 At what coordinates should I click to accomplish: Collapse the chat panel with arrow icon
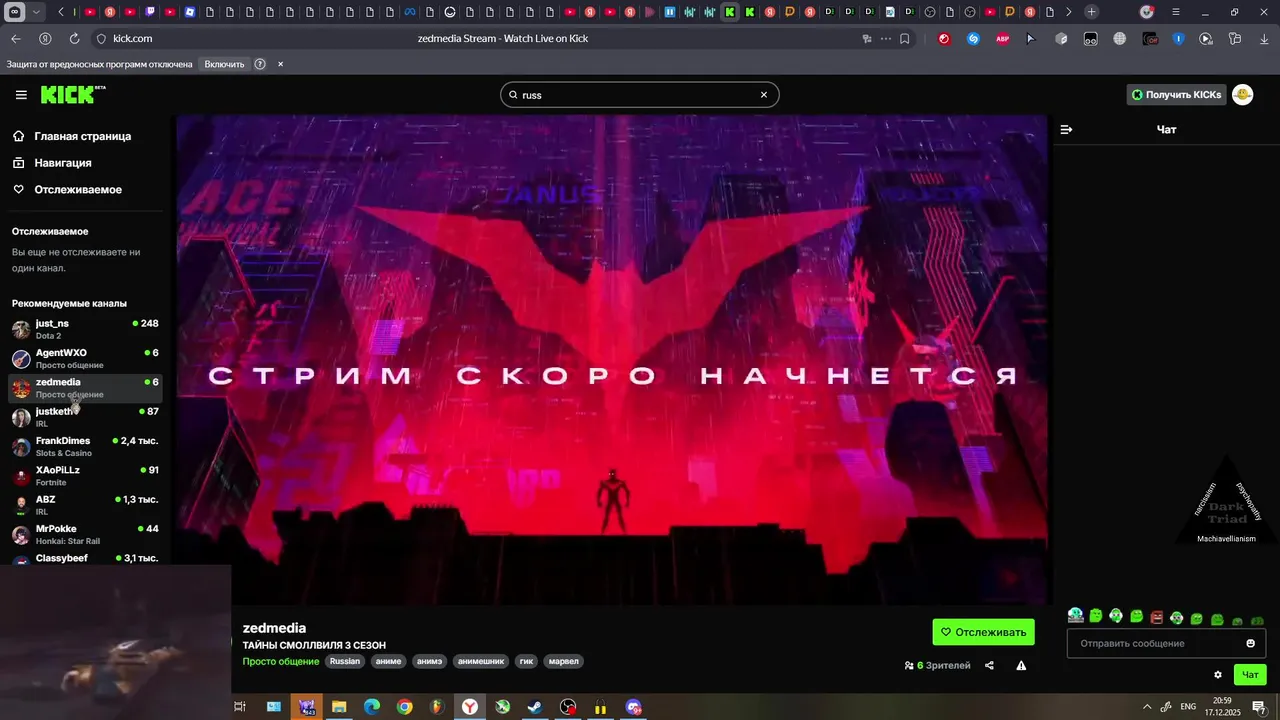click(x=1066, y=130)
